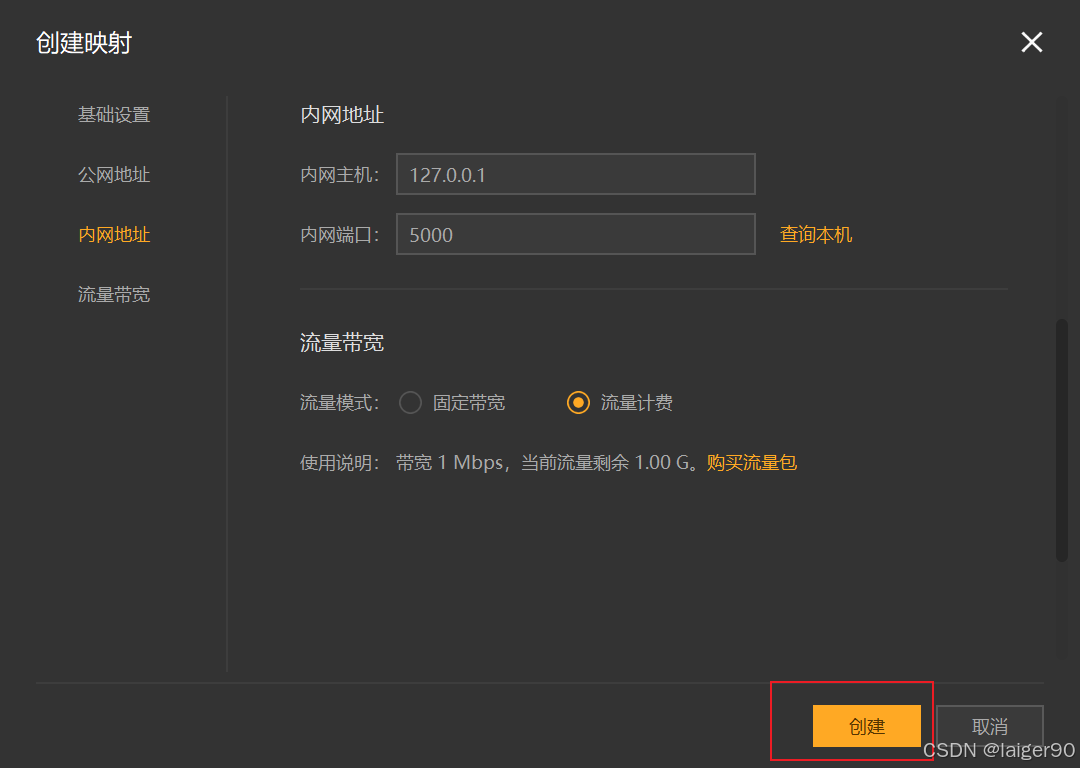This screenshot has height=768, width=1080.
Task: Open the 购买流量包 link
Action: point(751,462)
